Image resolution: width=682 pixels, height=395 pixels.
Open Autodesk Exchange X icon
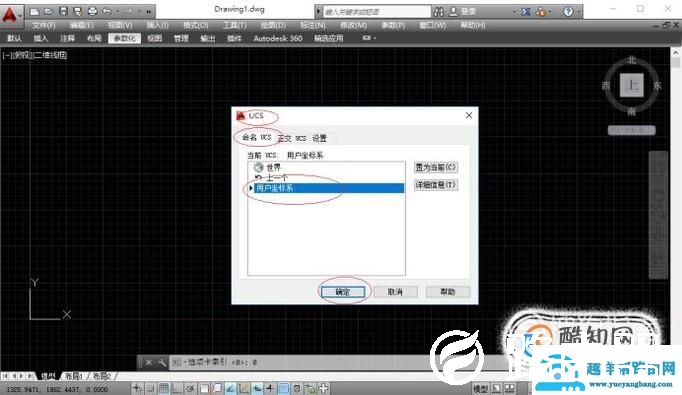tap(526, 12)
